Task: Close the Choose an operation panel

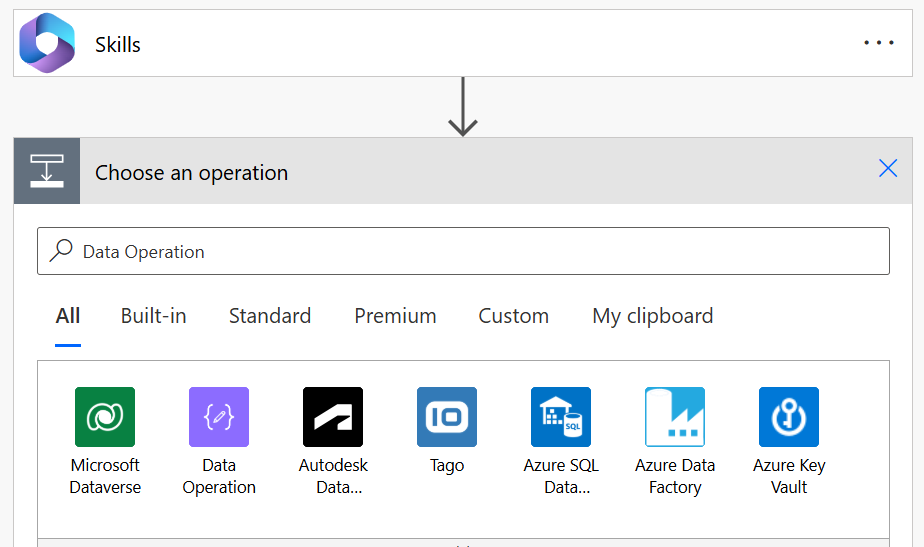Action: (x=888, y=168)
